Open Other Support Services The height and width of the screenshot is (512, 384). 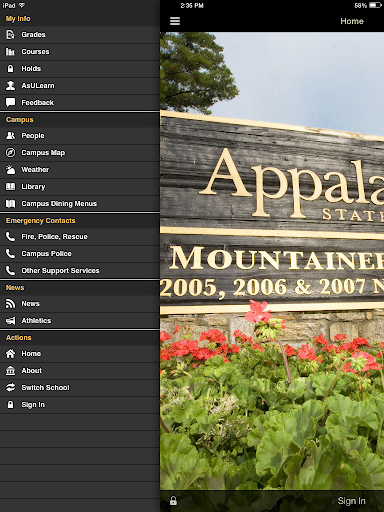pos(80,271)
